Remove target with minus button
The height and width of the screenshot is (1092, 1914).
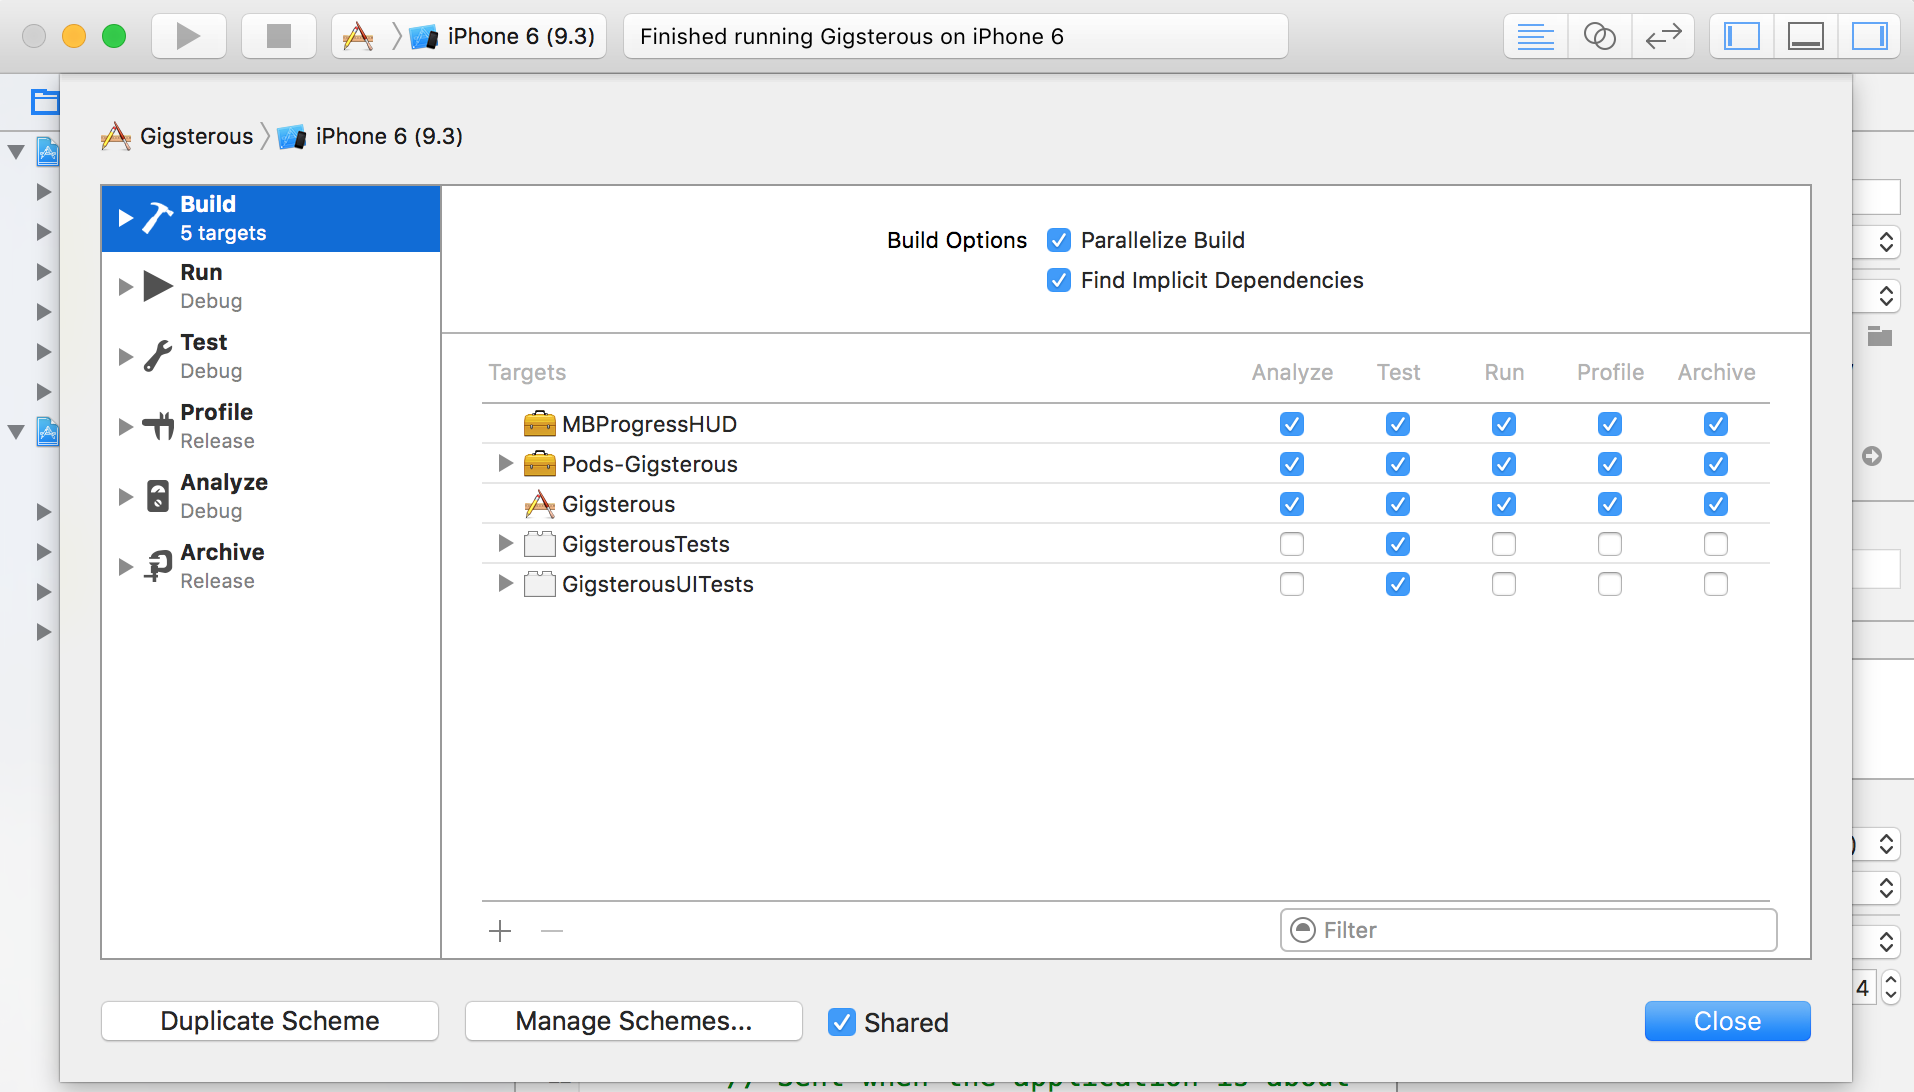[552, 931]
